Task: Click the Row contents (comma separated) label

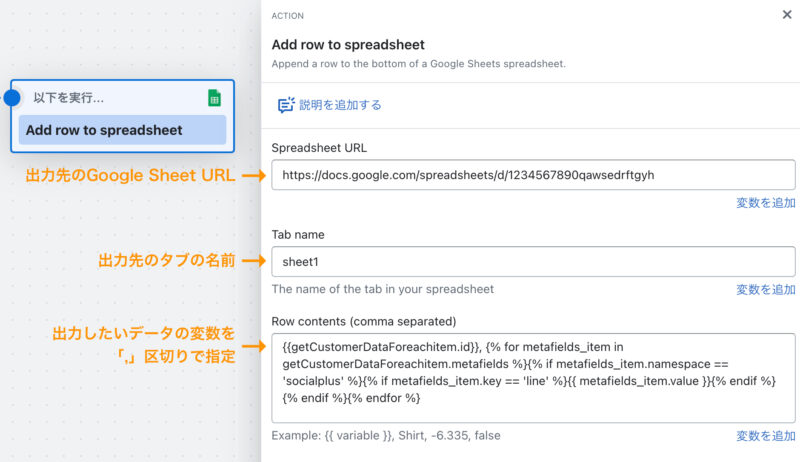Action: 364,322
